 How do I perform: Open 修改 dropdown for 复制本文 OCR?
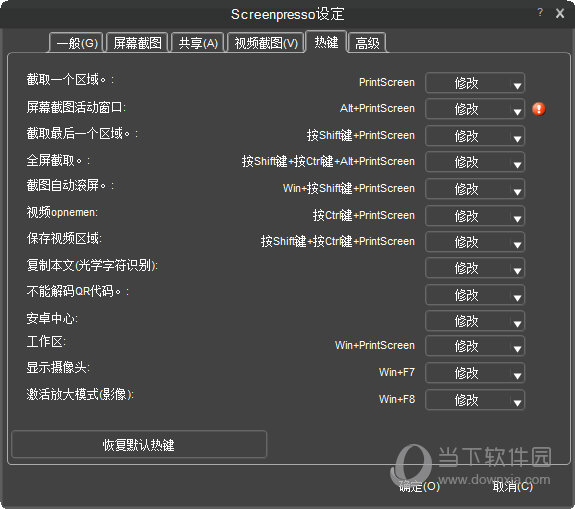pyautogui.click(x=475, y=268)
